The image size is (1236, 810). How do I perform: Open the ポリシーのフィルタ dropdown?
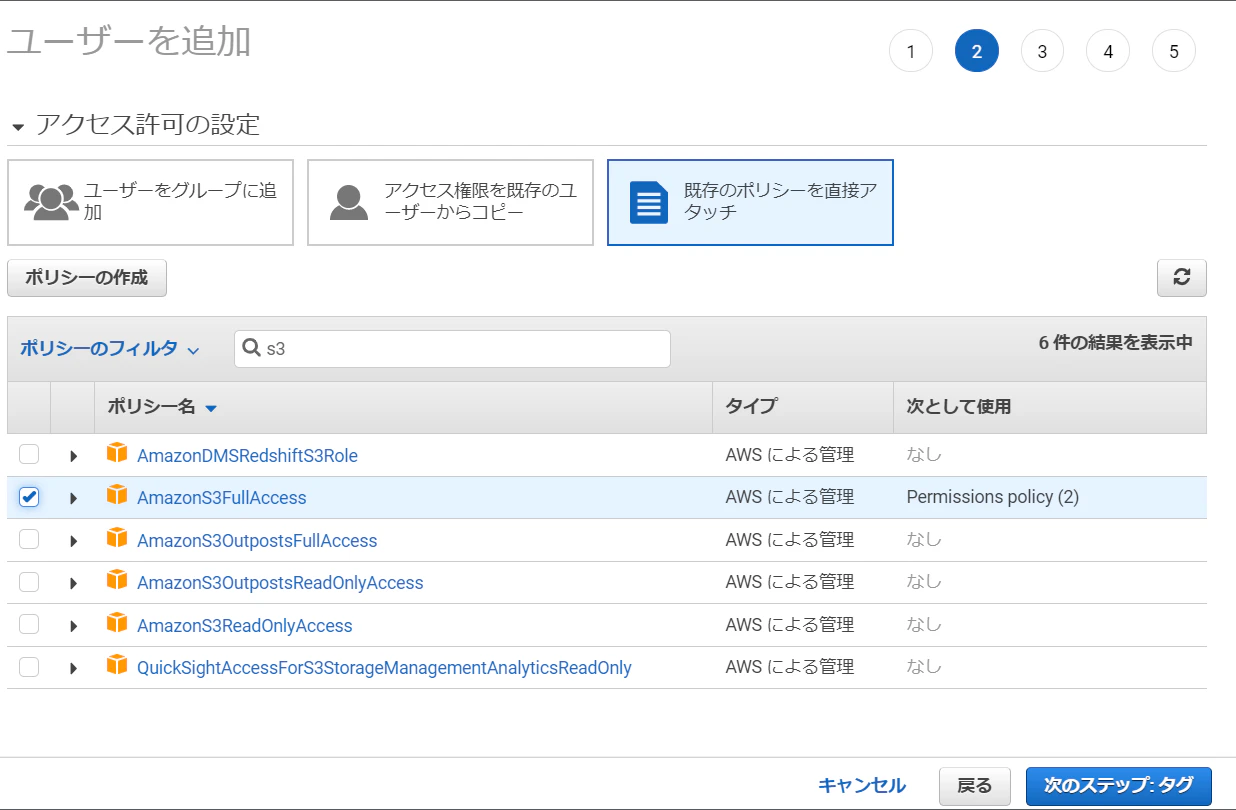point(109,348)
